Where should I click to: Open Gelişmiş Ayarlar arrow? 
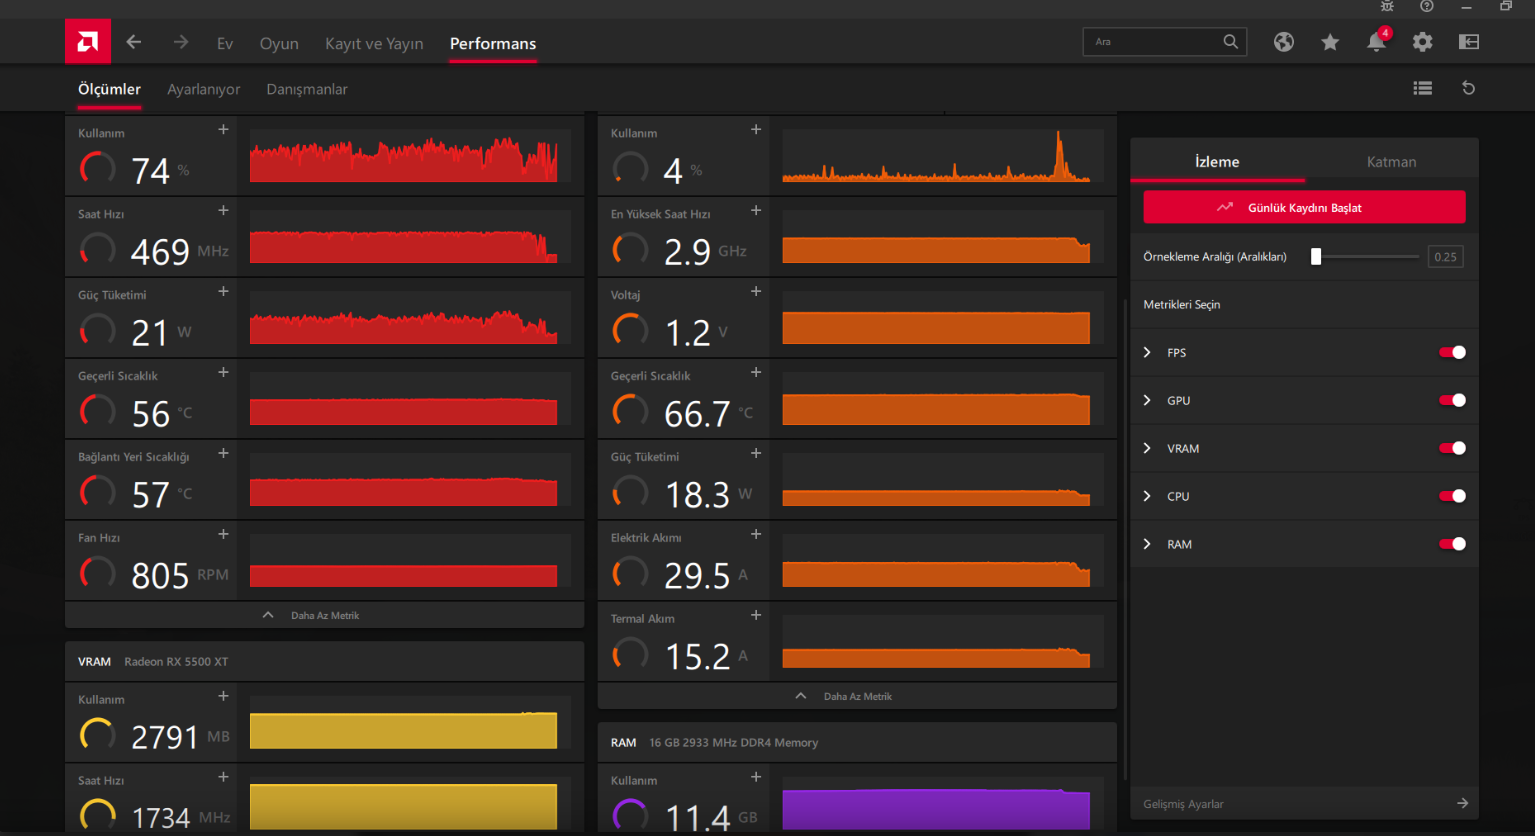pyautogui.click(x=1463, y=803)
